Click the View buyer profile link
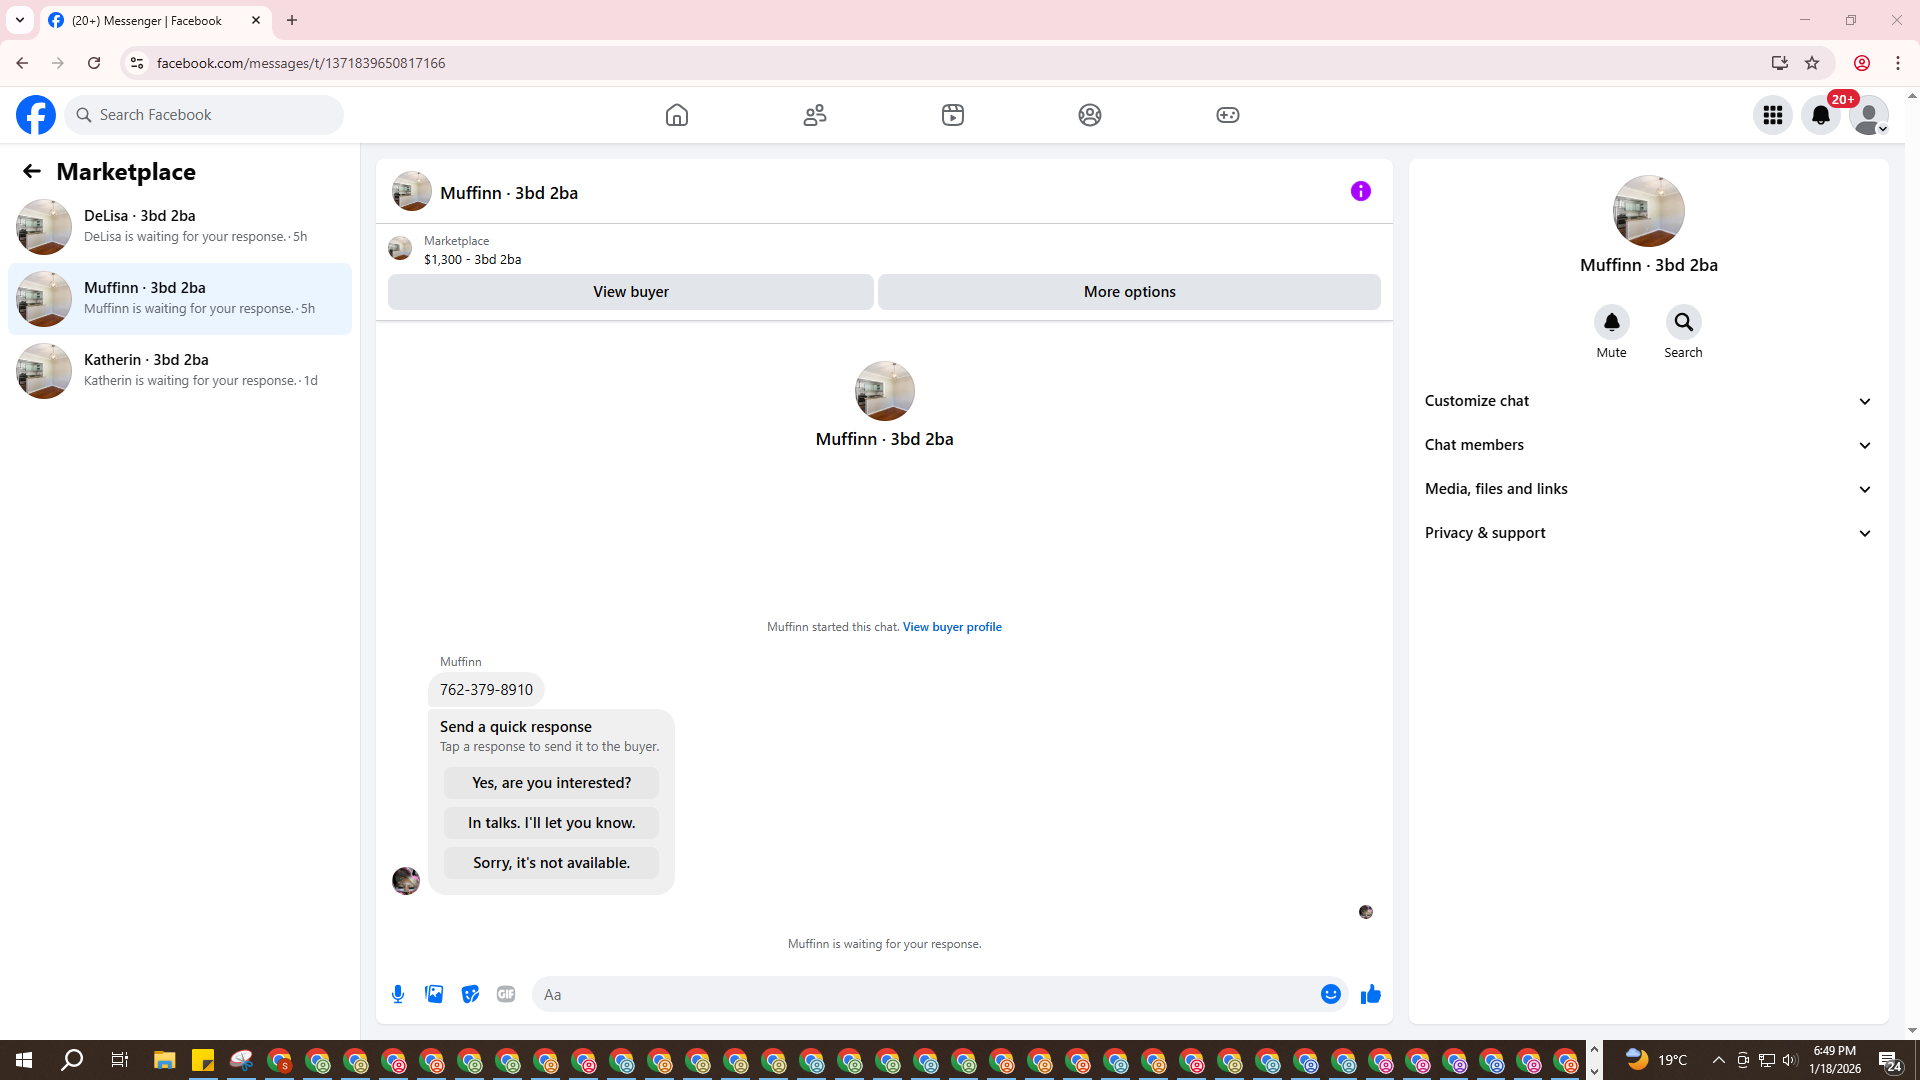Screen dimensions: 1920x1080 952,627
